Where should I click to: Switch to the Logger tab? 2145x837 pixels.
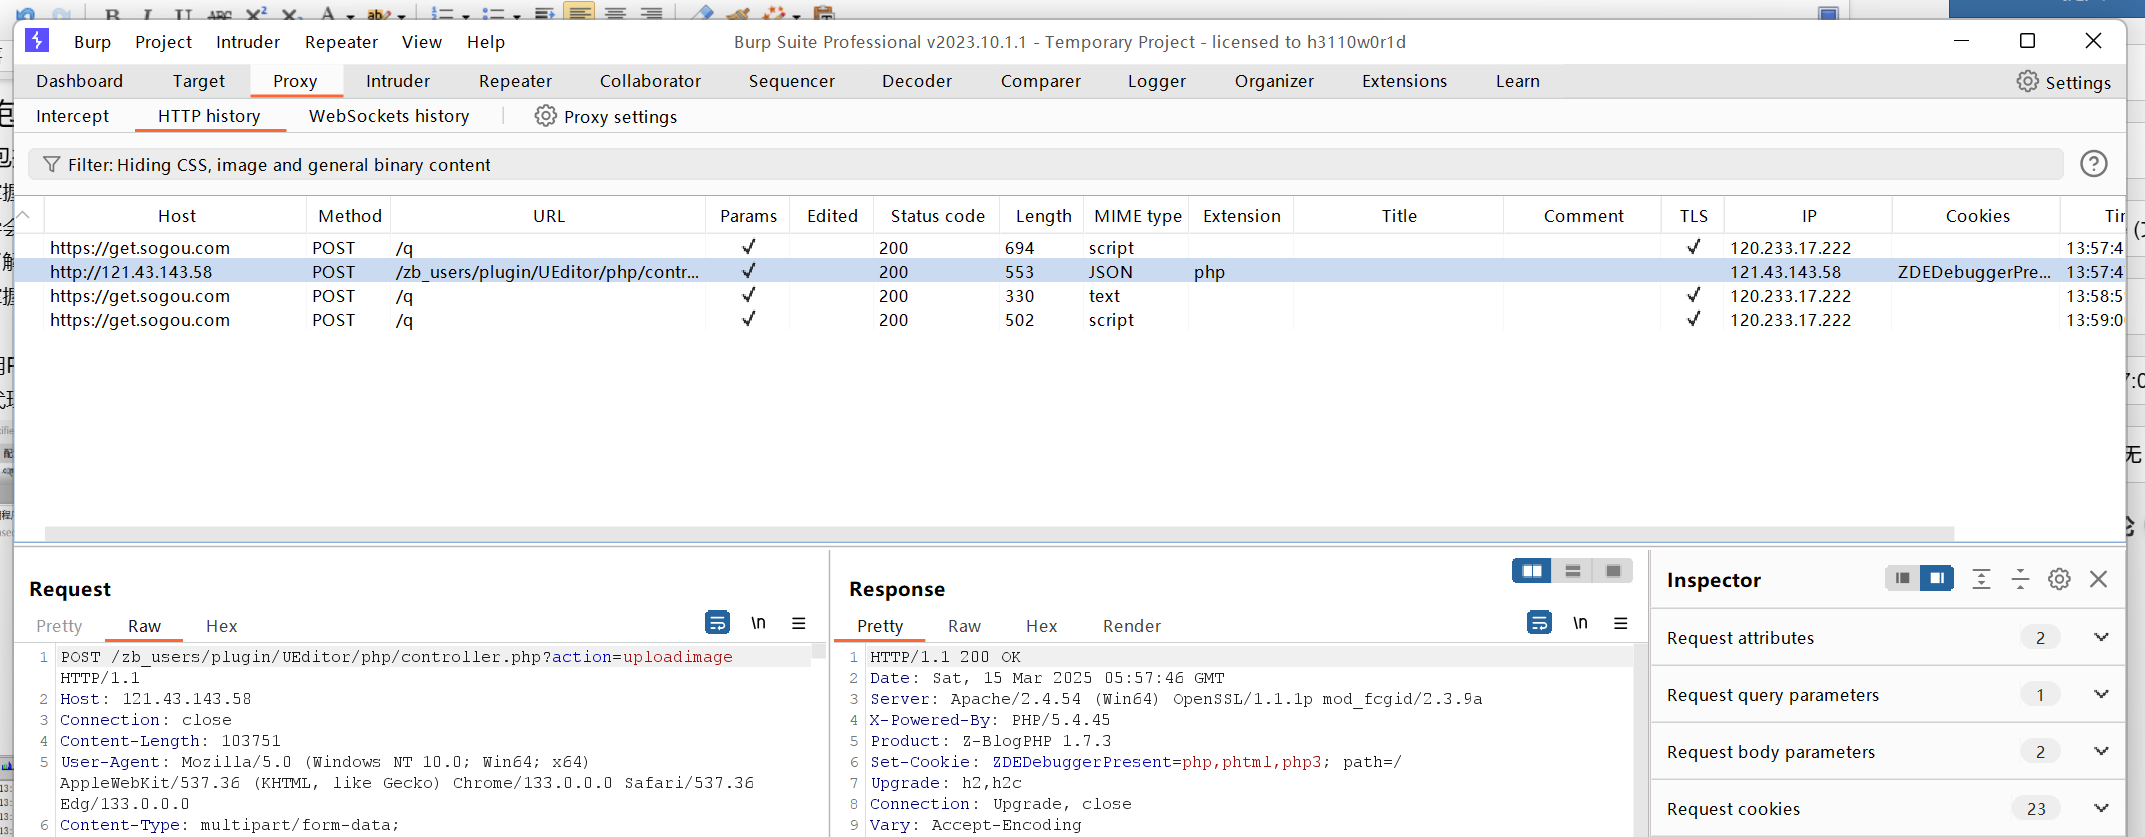1157,81
